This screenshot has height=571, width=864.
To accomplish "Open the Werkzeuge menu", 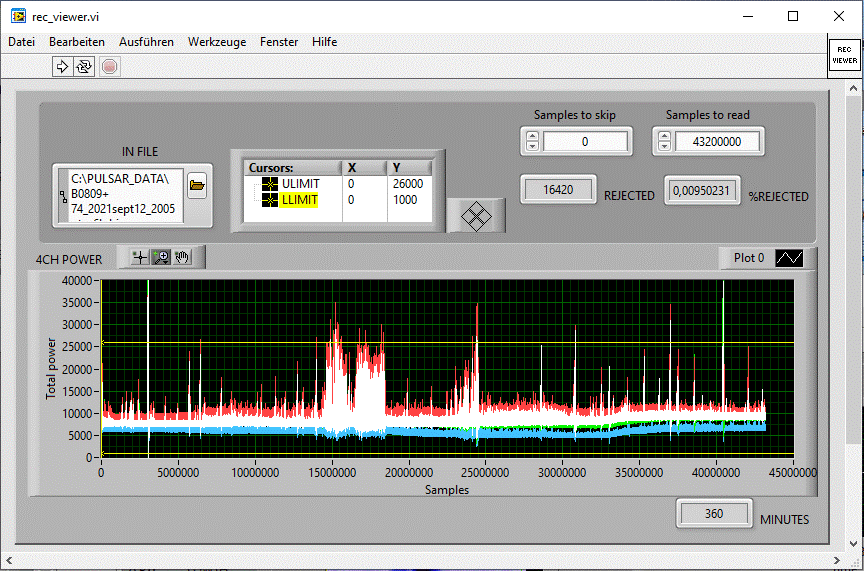I will 217,42.
